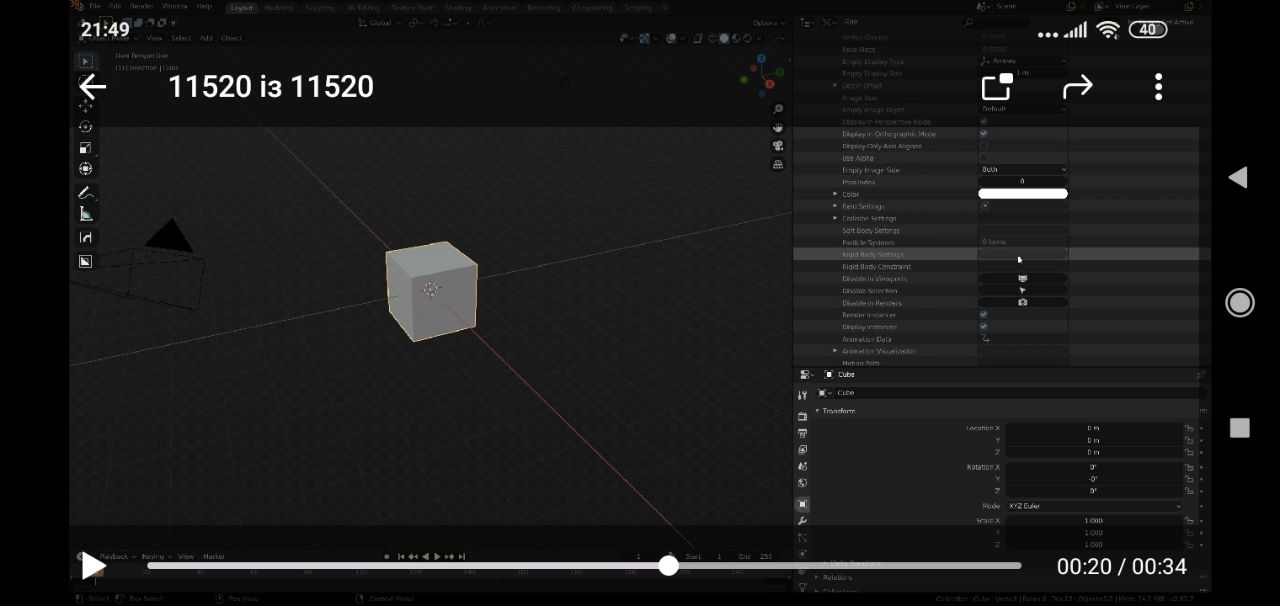Tap the Android back navigation triangle
Viewport: 1280px width, 606px height.
[x=1238, y=178]
